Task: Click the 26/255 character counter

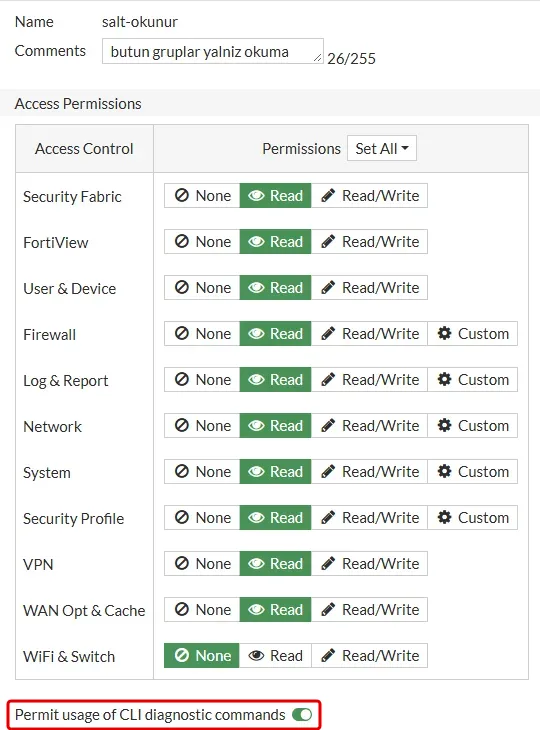Action: point(351,59)
